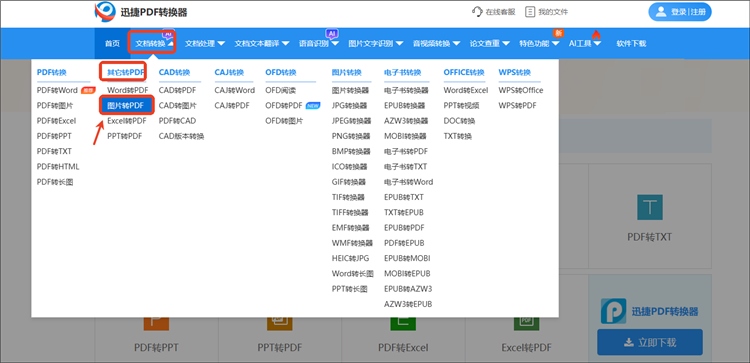Open the CAD转PDF link
This screenshot has width=750, height=363.
coord(177,90)
